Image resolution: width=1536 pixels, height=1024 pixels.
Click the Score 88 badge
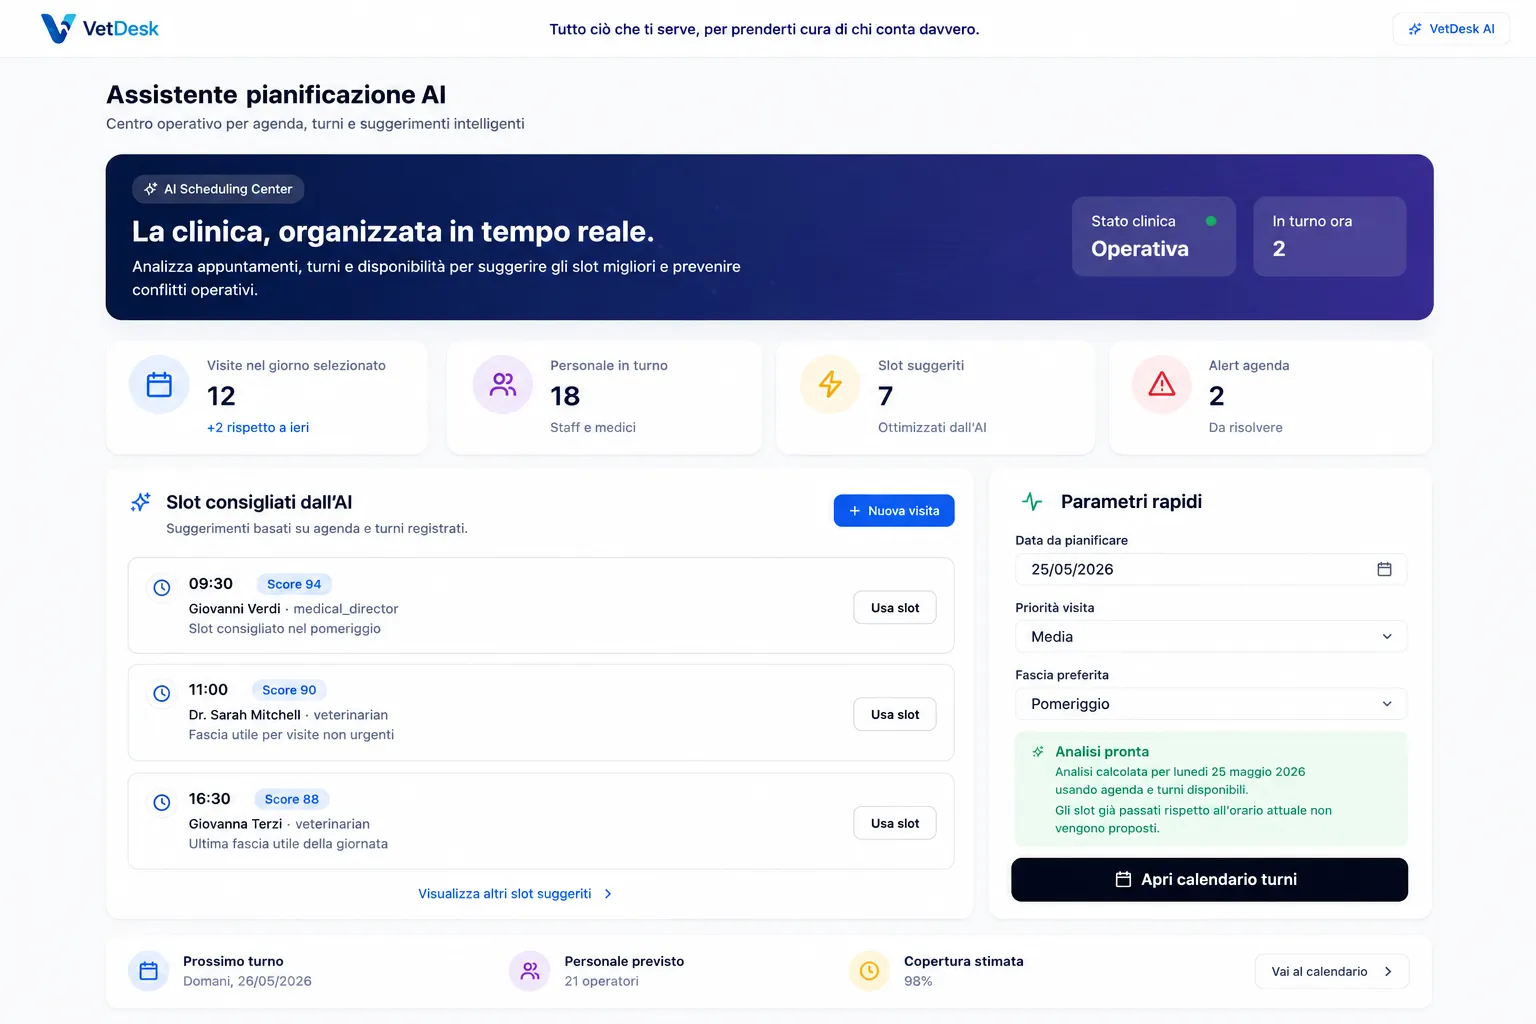pos(291,799)
